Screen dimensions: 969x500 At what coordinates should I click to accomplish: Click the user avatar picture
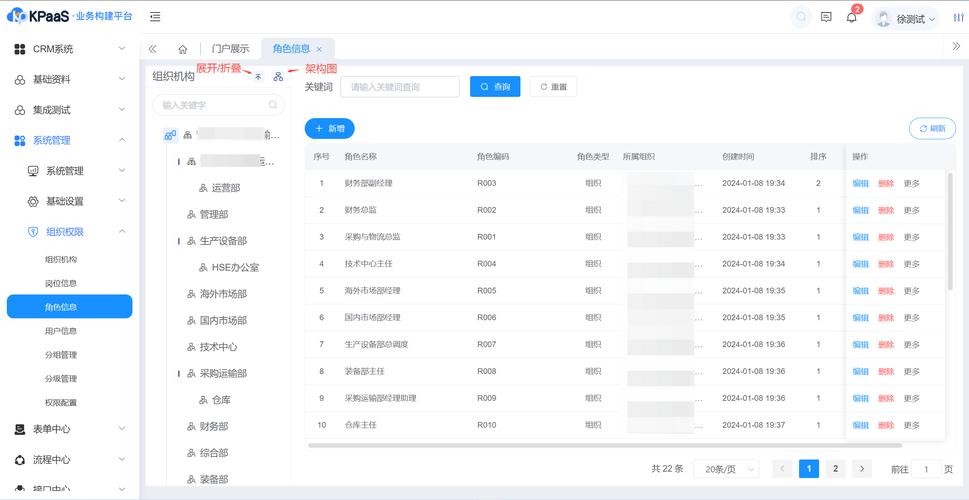(x=884, y=19)
